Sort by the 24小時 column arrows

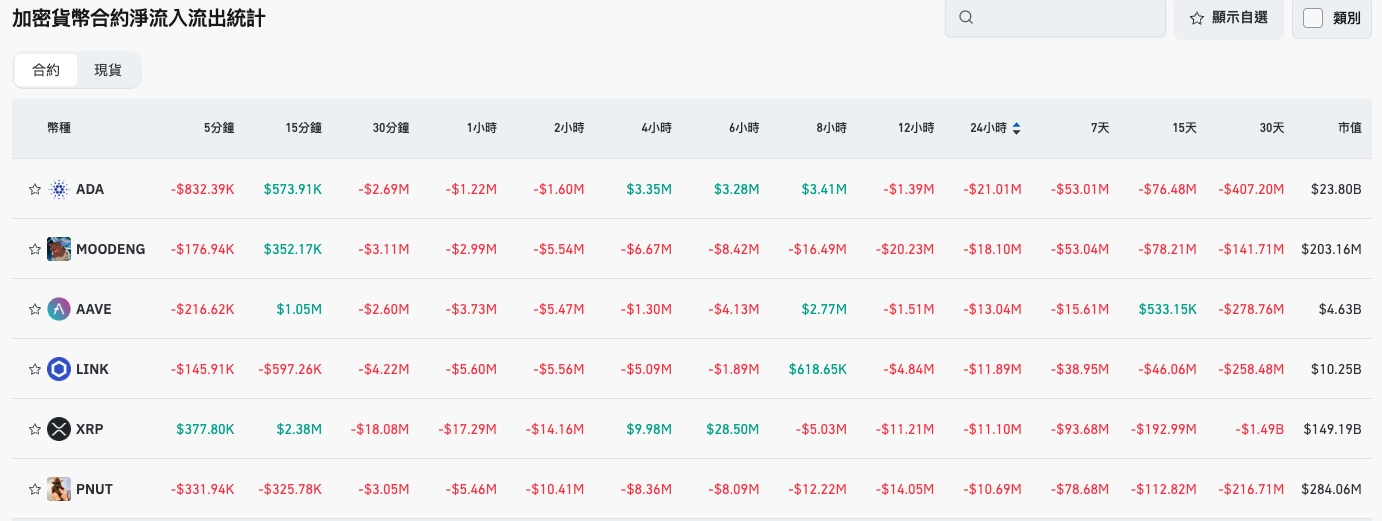click(1017, 128)
